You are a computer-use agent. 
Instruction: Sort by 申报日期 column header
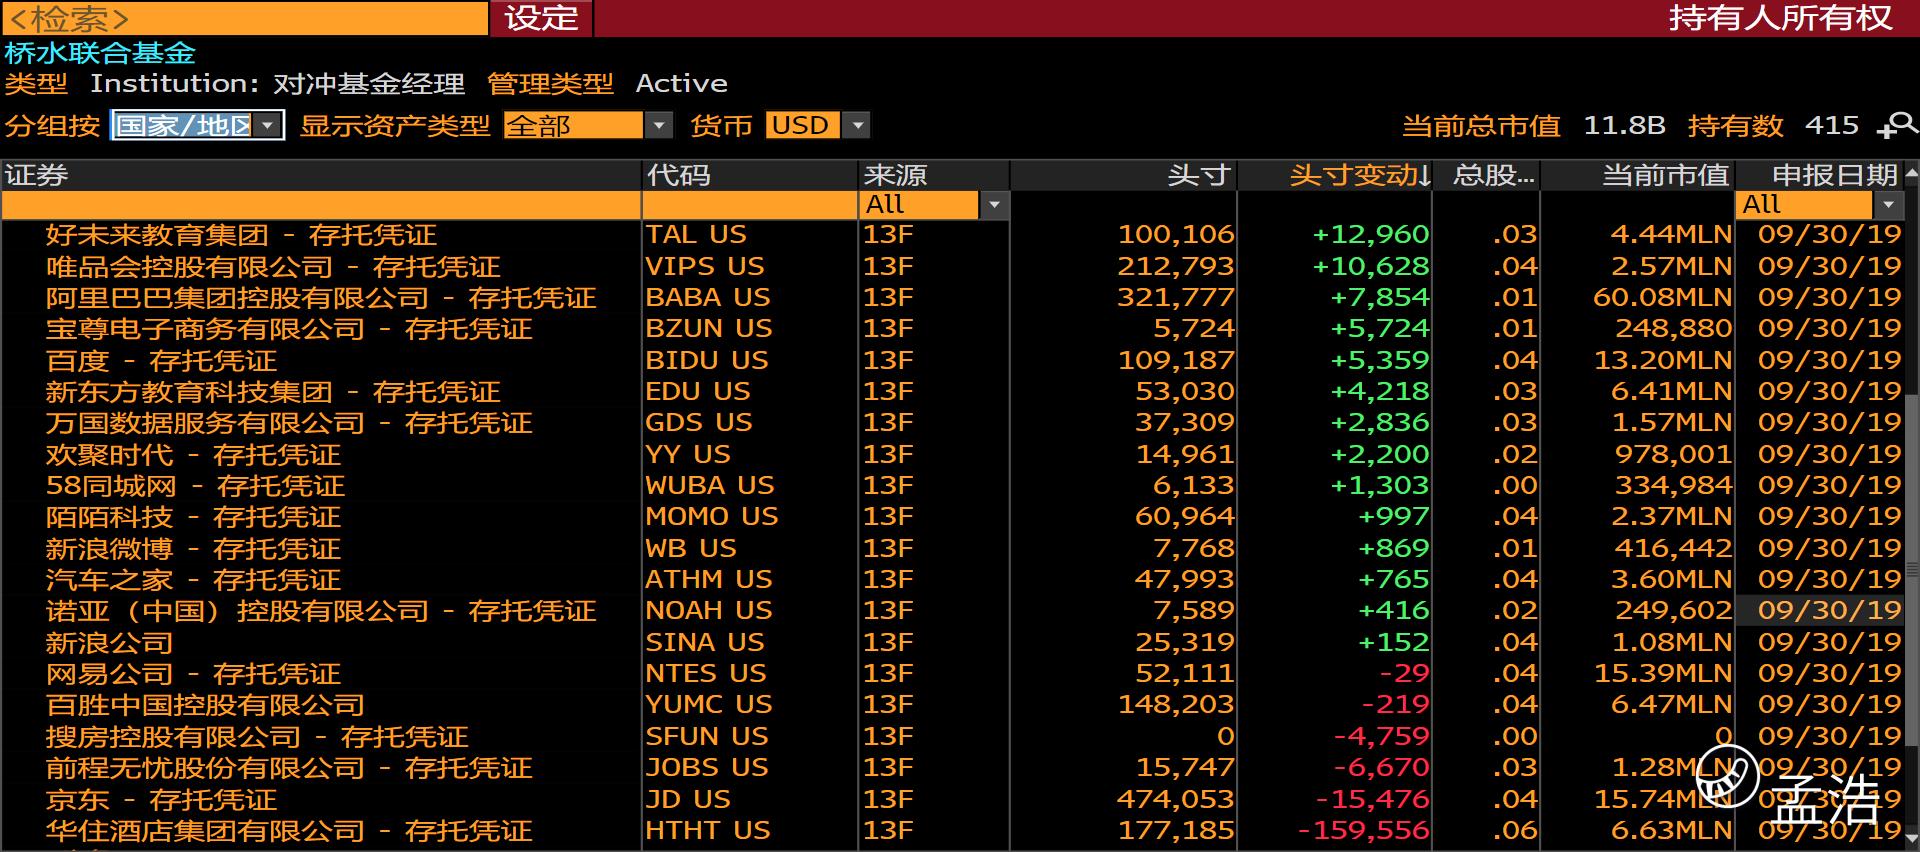tap(1818, 175)
